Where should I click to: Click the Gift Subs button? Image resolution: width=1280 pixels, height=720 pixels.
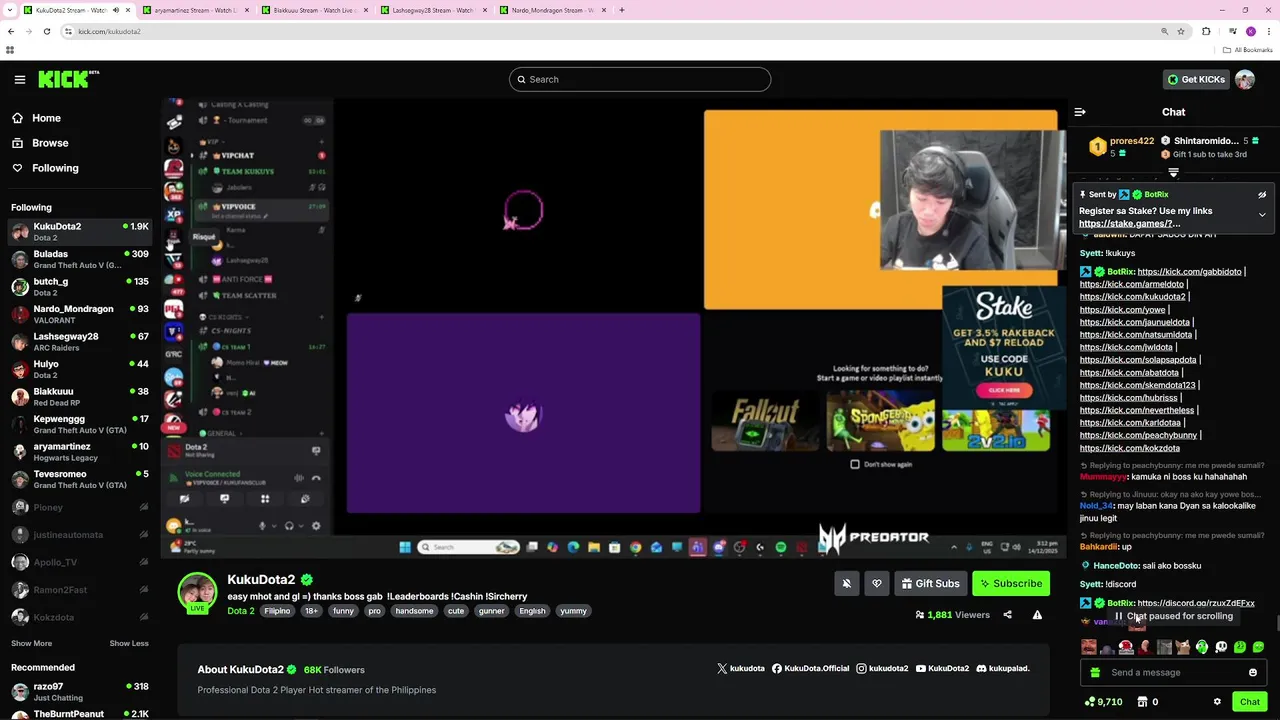coord(930,583)
